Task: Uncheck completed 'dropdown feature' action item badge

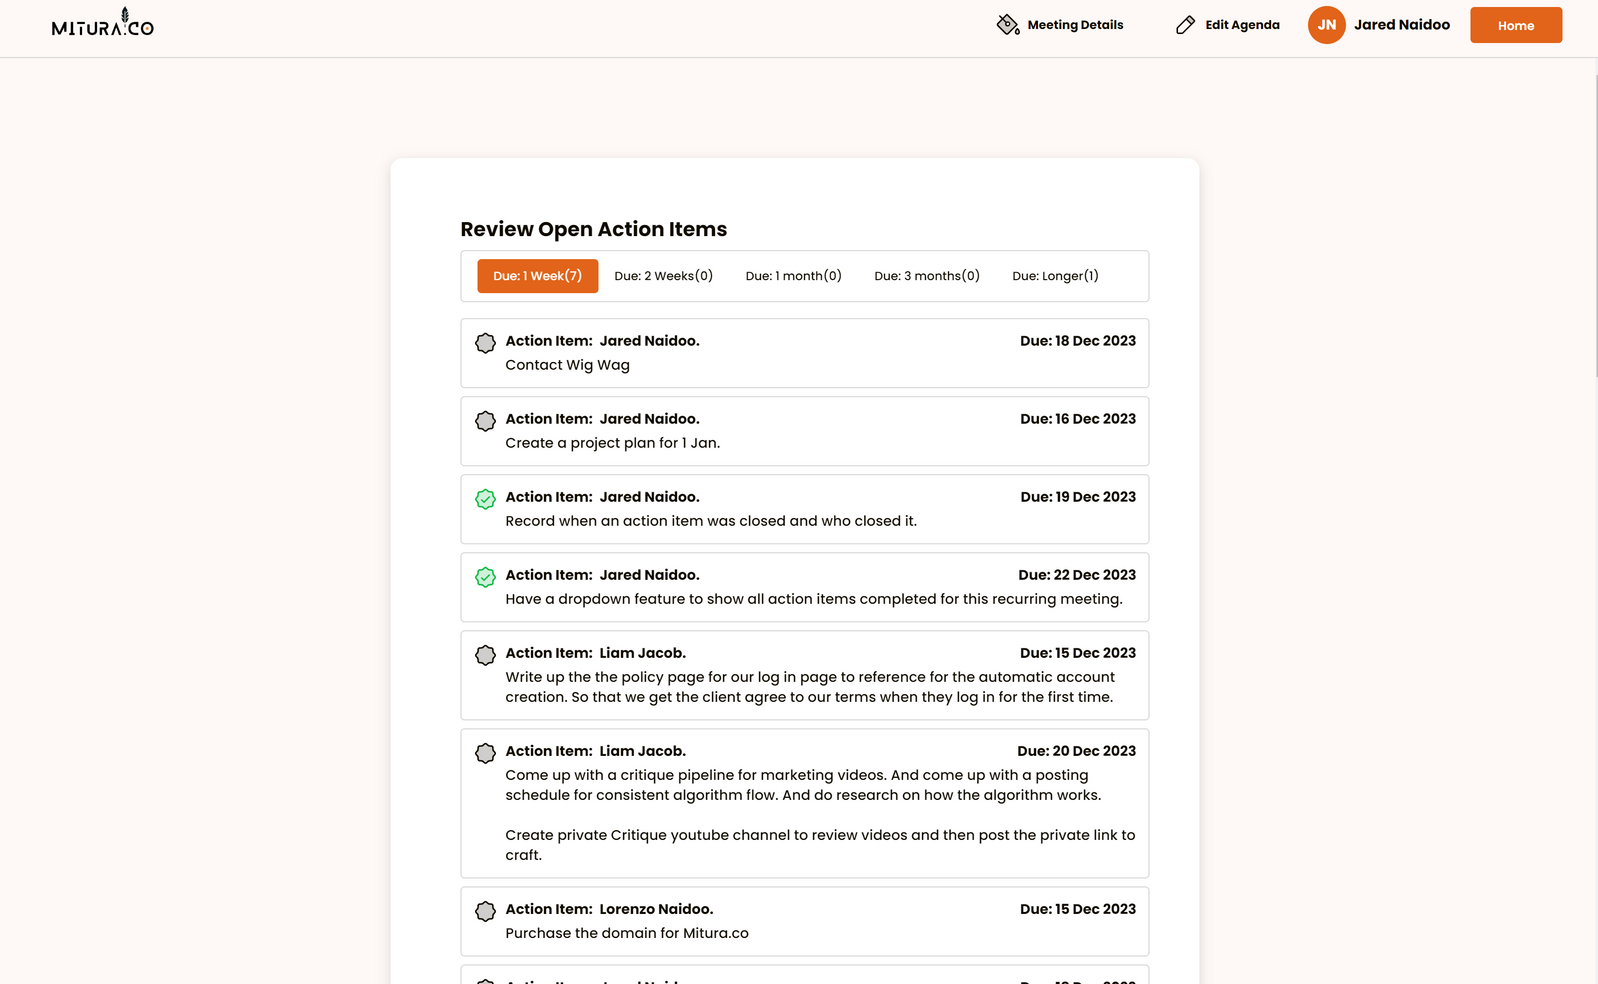Action: (x=485, y=577)
